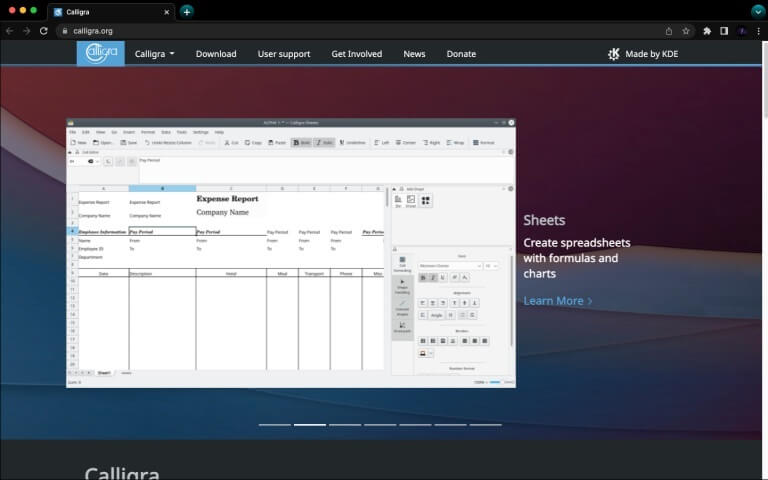Open the browser three-dot menu
768x480 pixels.
point(758,31)
